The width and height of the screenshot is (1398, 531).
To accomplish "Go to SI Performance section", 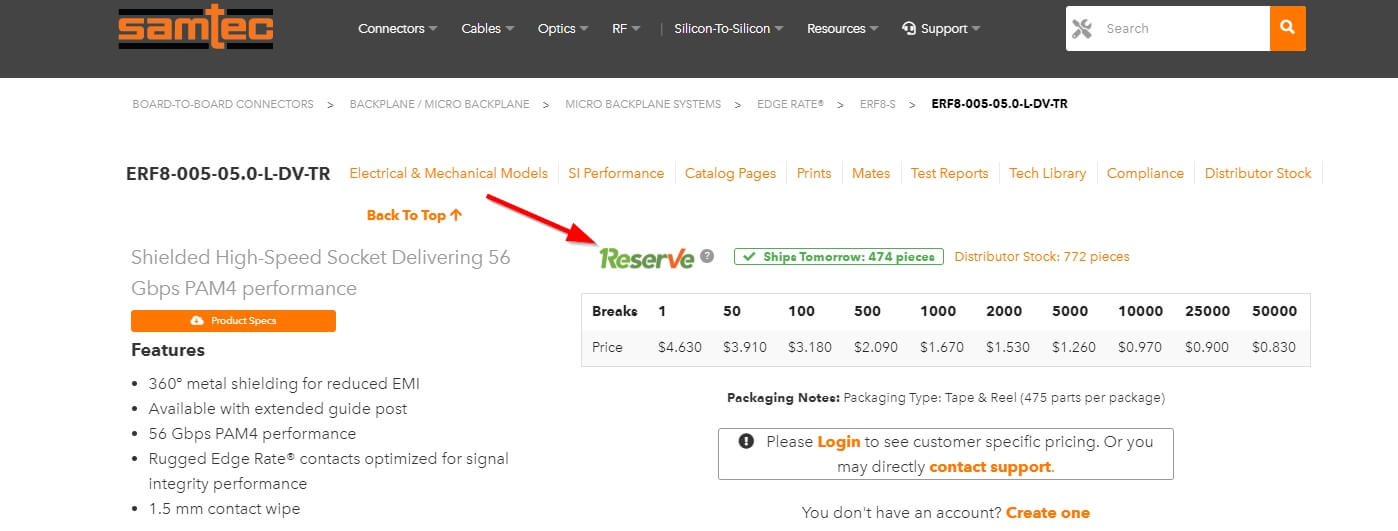I will coord(616,173).
